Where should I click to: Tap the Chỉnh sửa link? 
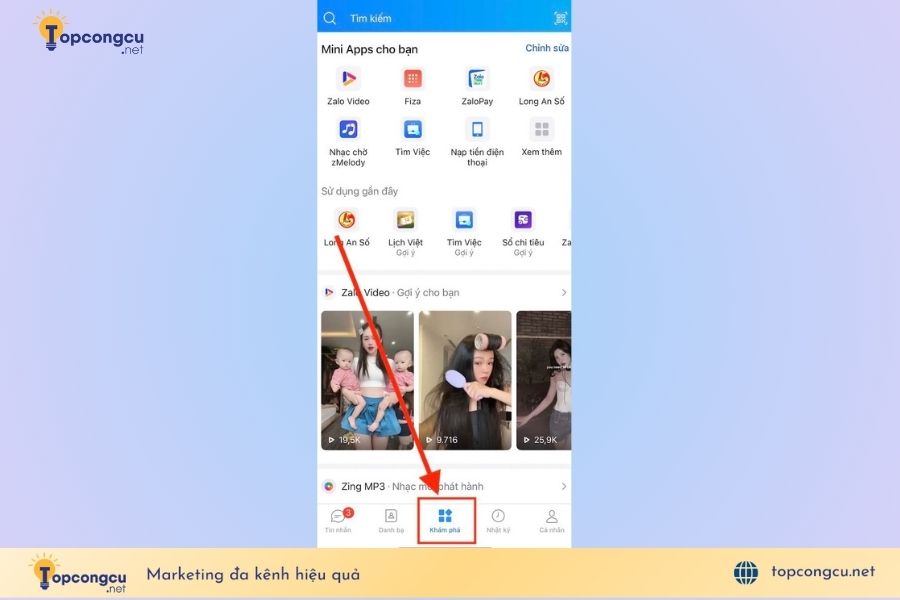(x=547, y=48)
